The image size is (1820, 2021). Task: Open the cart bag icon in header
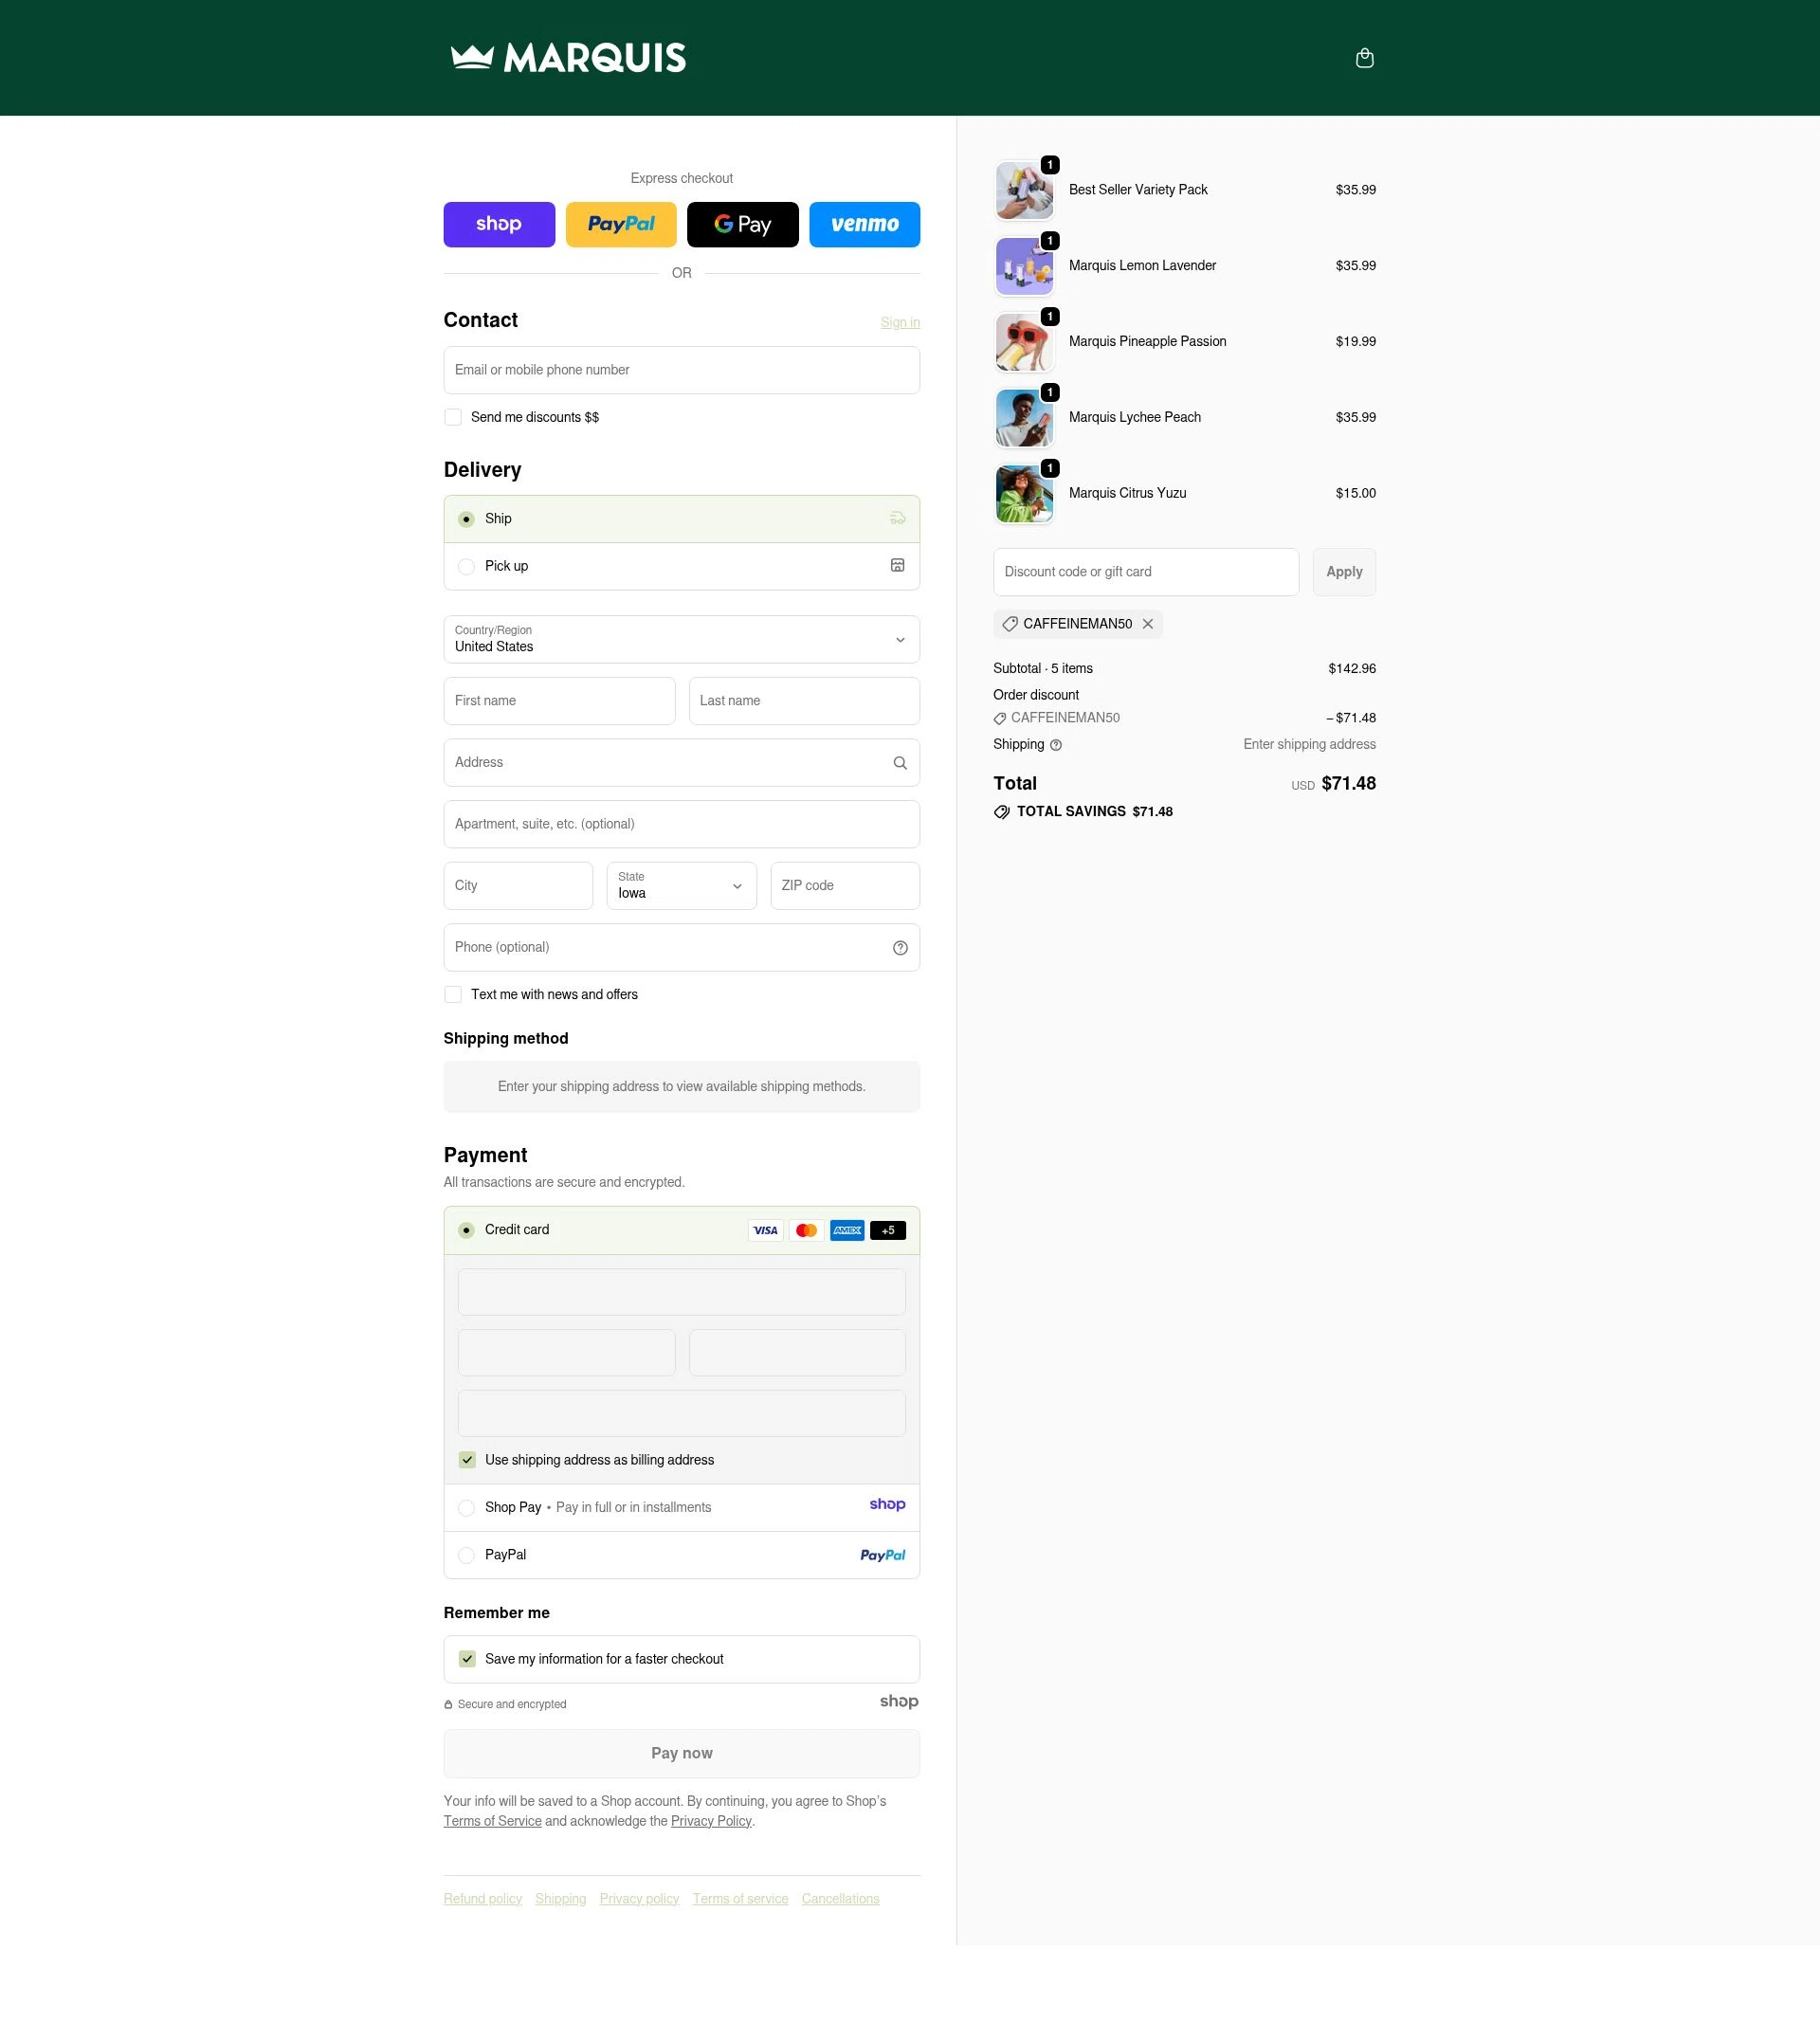(1365, 57)
